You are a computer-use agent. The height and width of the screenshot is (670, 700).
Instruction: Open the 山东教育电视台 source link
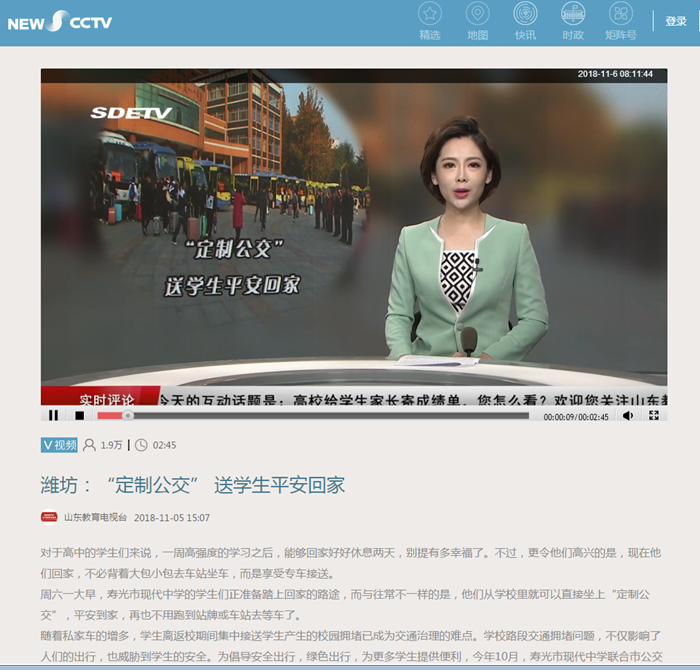pyautogui.click(x=95, y=517)
